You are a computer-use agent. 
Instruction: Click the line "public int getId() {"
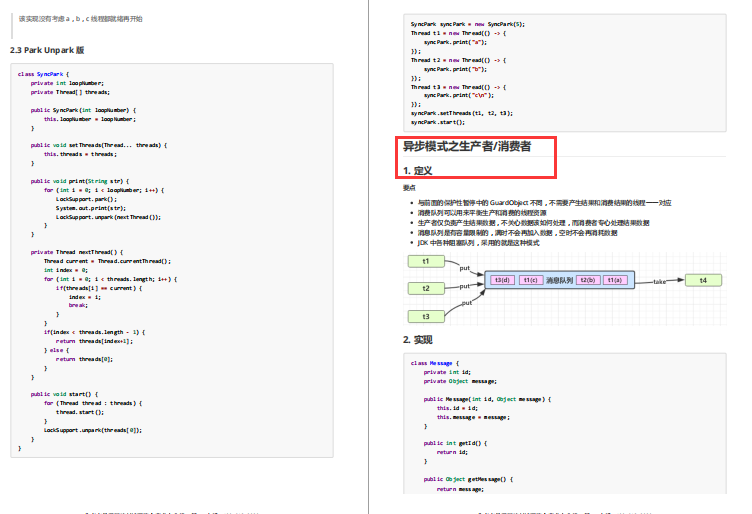pos(455,444)
